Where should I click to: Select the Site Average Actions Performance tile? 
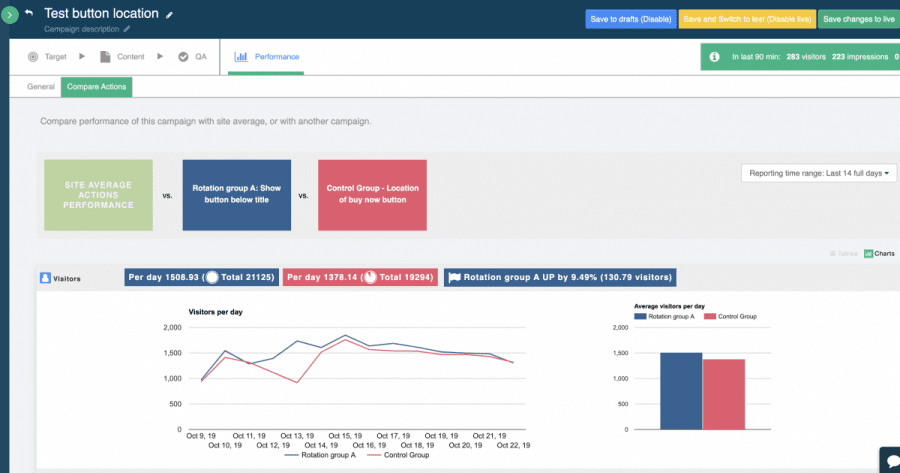[99, 196]
